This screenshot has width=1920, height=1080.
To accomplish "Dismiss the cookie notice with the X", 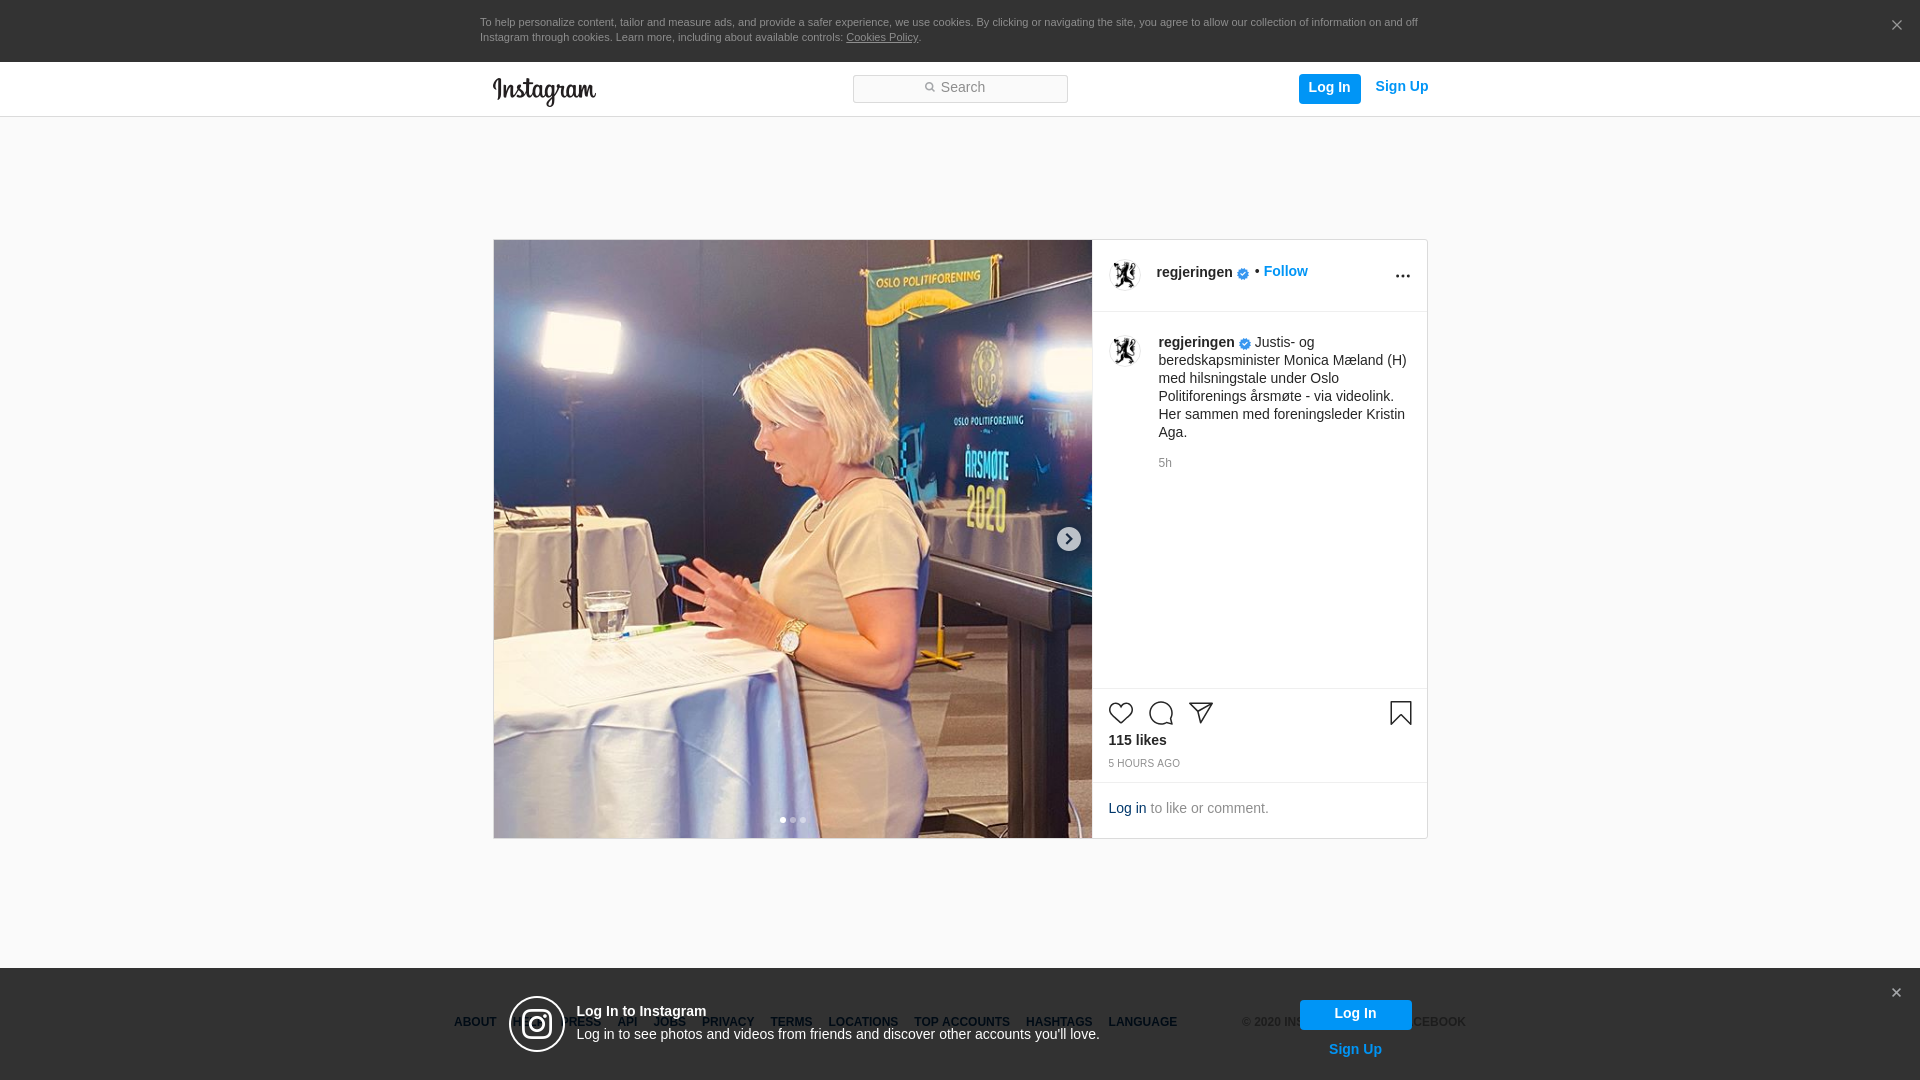I will 1896,25.
